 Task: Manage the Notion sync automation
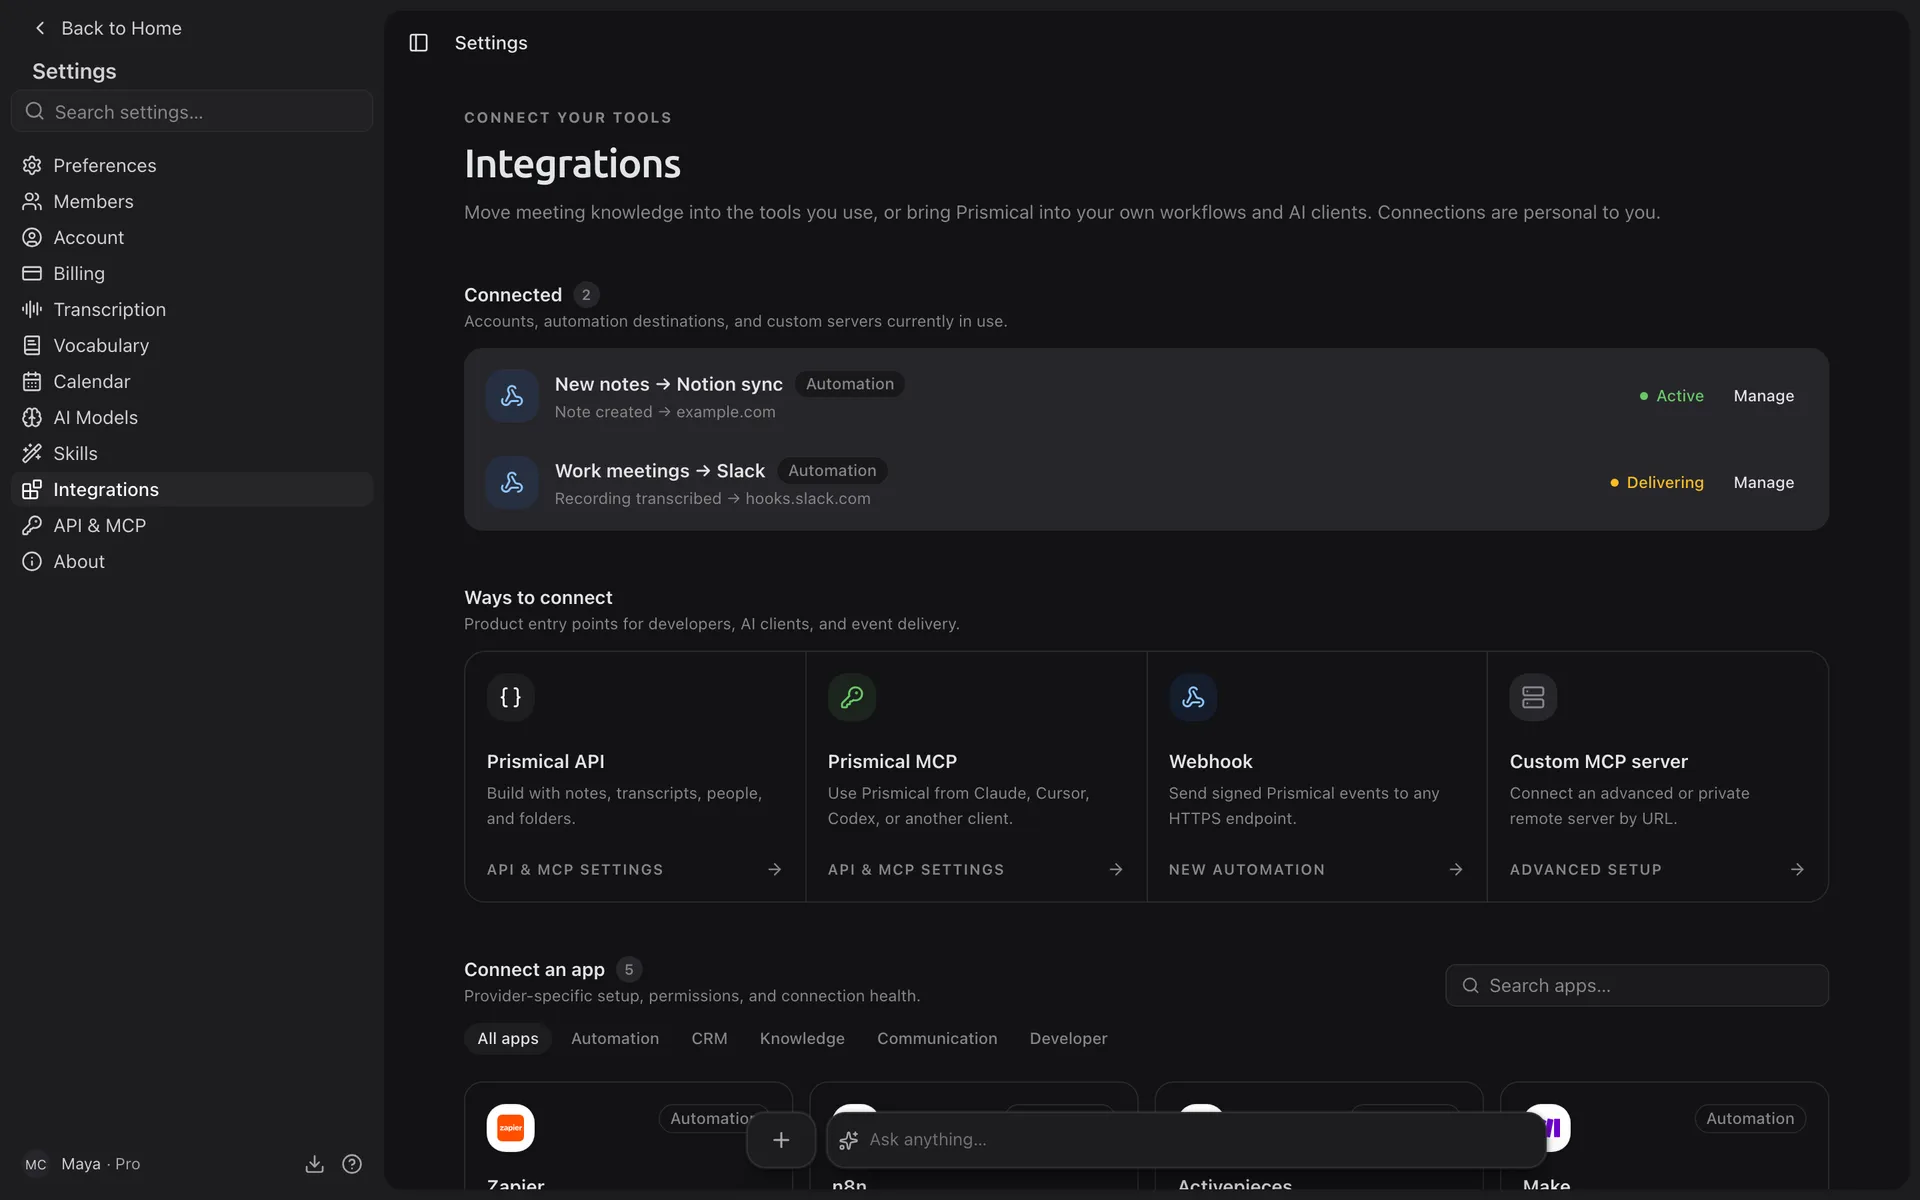(x=1763, y=396)
